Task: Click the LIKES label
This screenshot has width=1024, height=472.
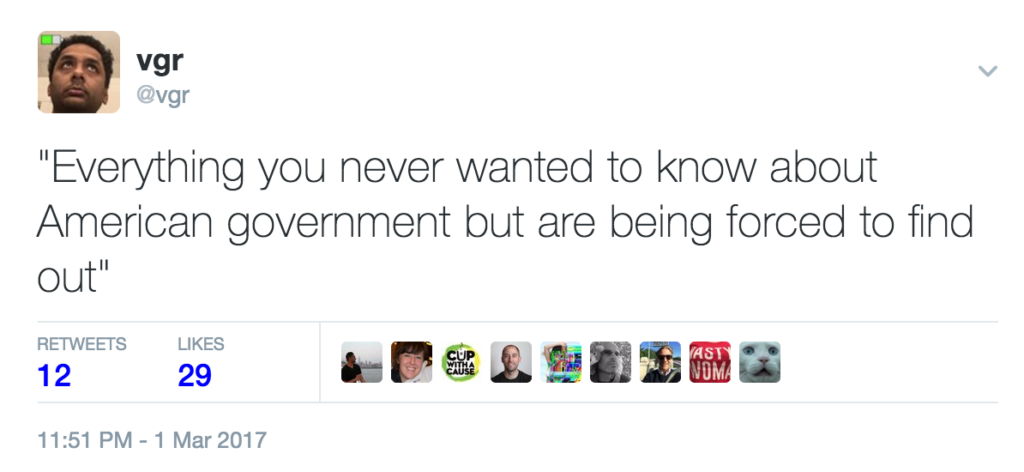Action: 200,344
